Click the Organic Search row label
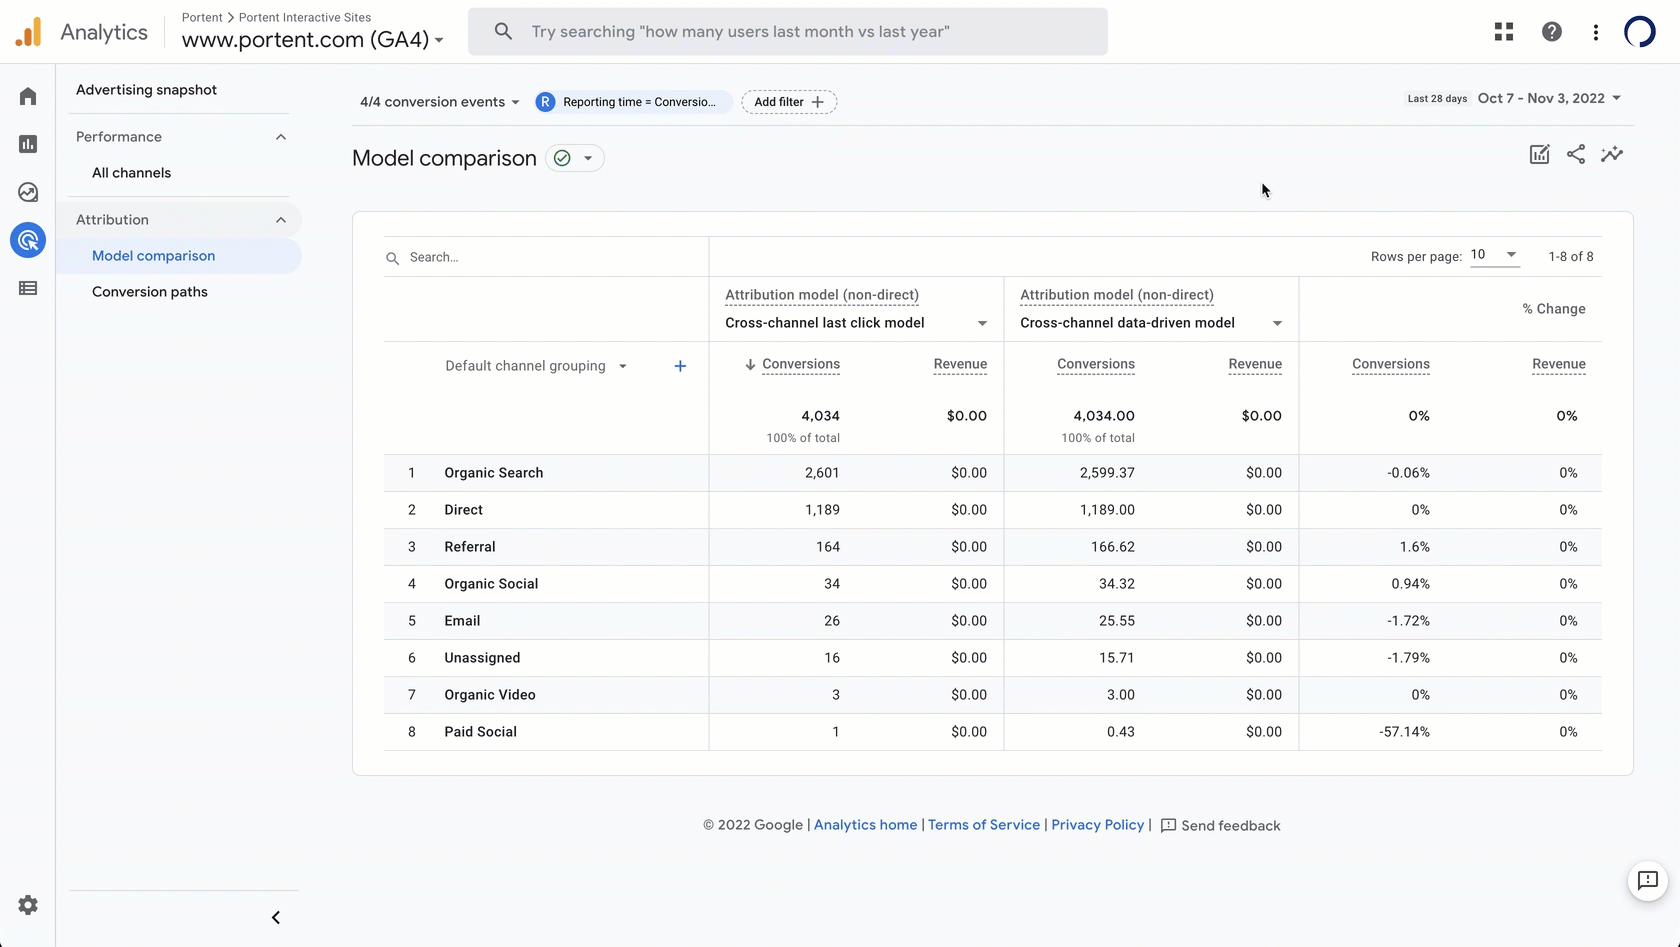Viewport: 1680px width, 947px height. point(494,473)
